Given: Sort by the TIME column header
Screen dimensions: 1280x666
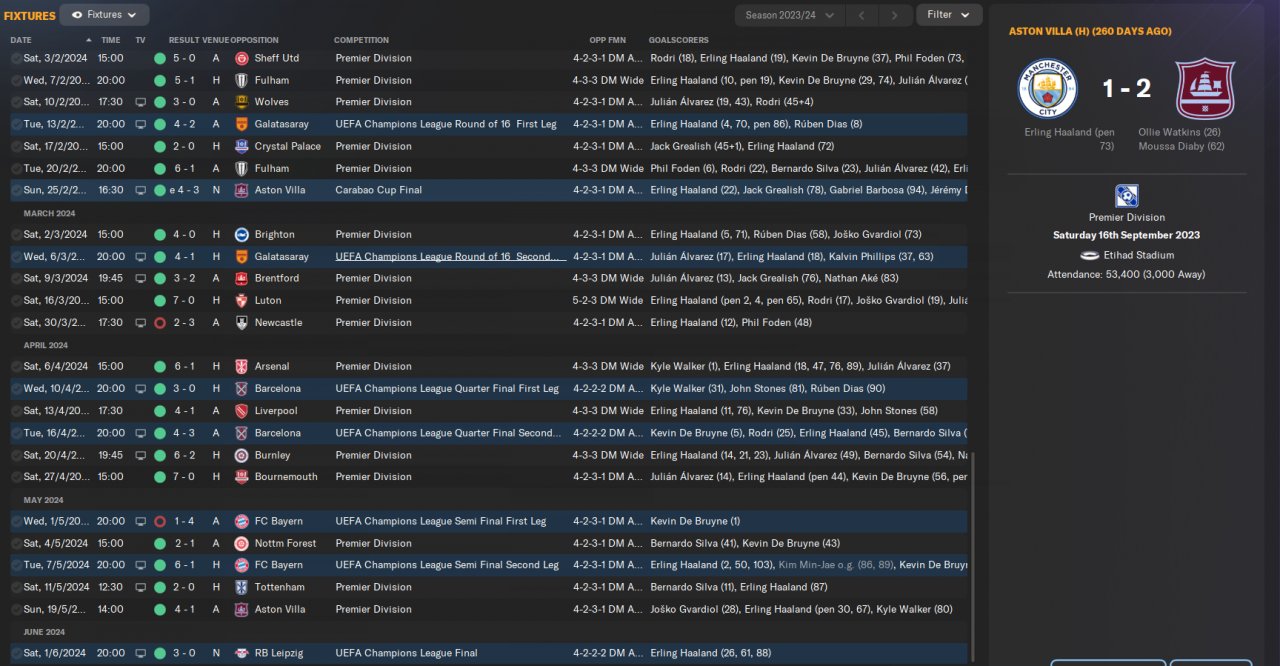Looking at the screenshot, I should pos(111,40).
